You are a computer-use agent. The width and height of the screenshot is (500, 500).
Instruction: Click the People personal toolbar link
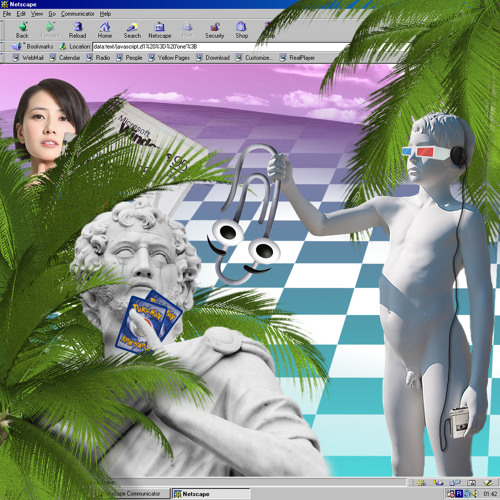point(129,58)
